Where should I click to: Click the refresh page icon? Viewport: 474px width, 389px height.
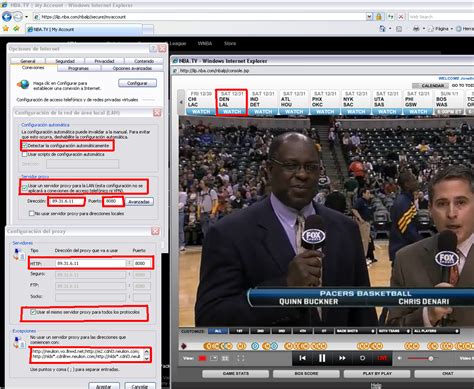click(x=390, y=17)
